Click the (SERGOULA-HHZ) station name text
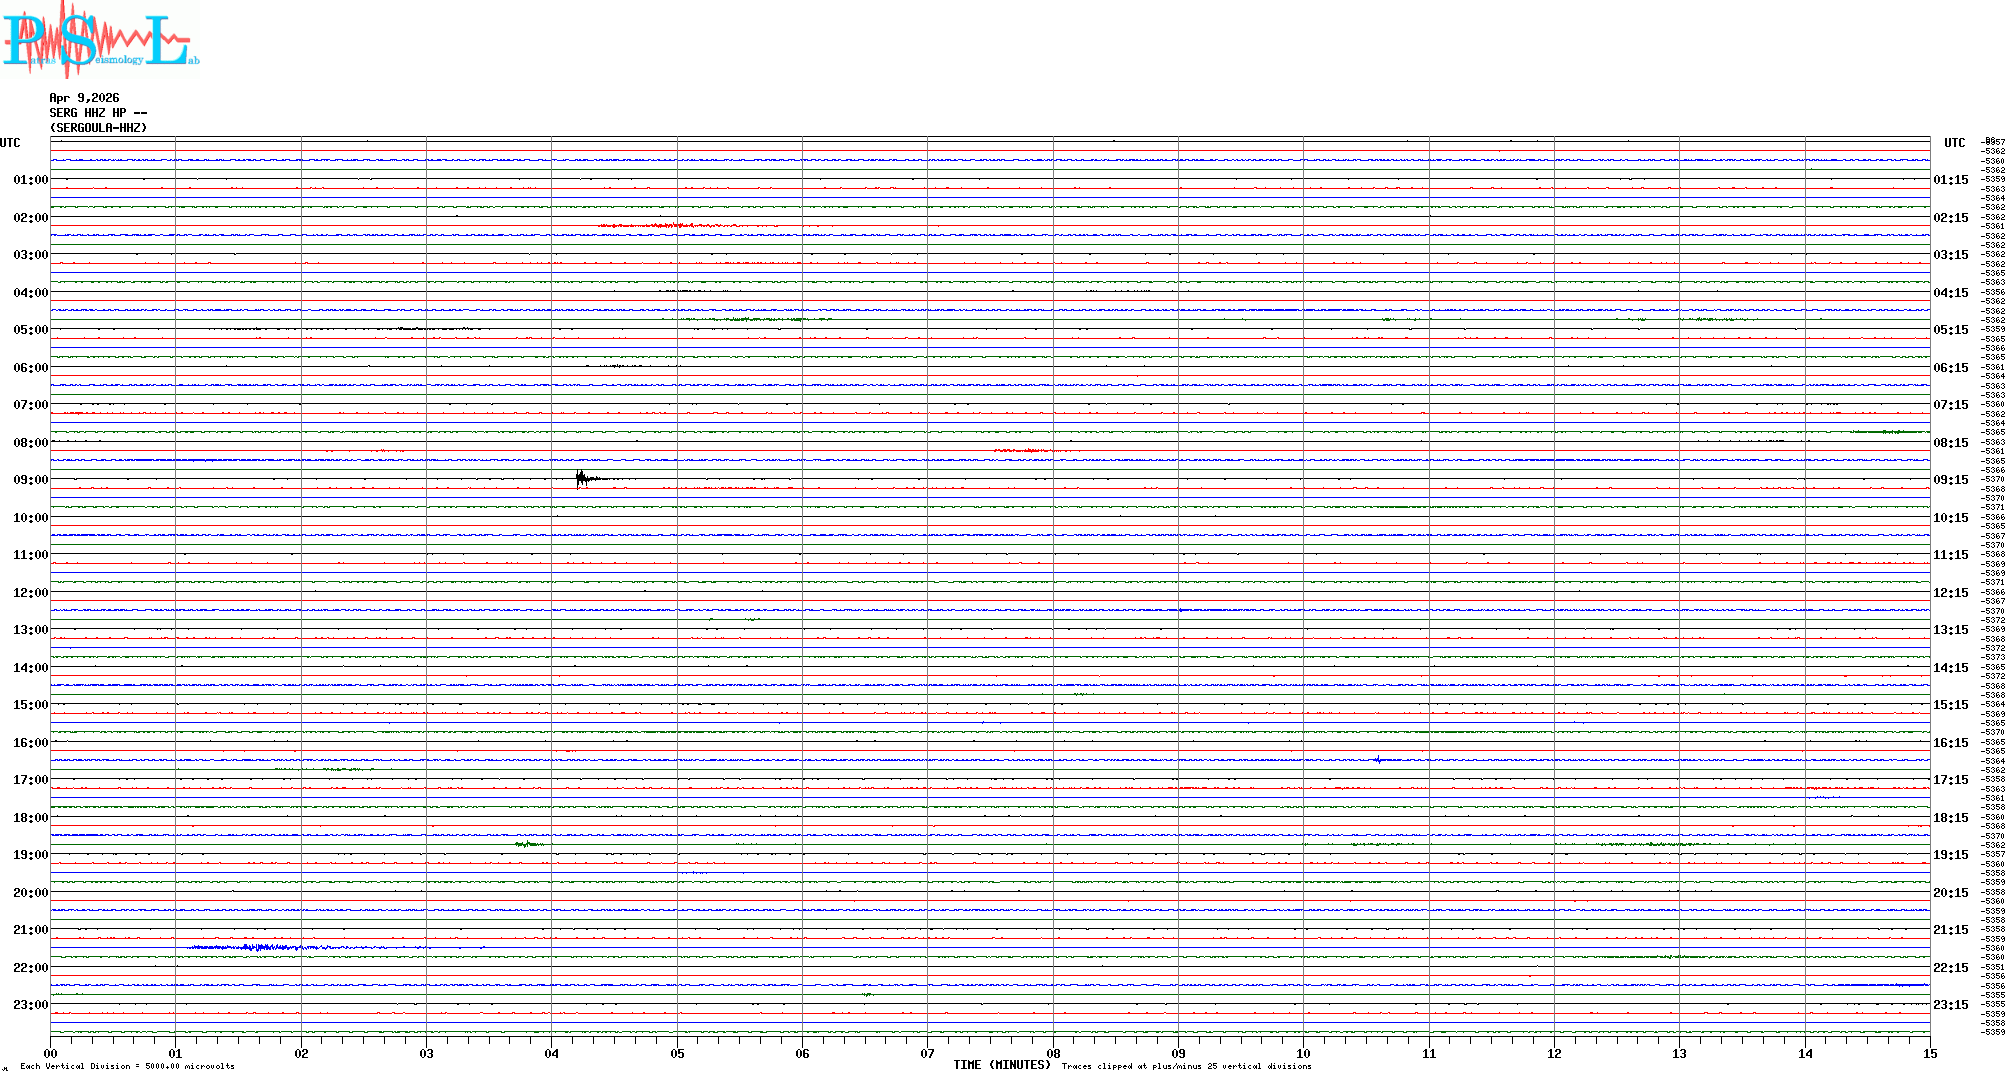 tap(98, 128)
